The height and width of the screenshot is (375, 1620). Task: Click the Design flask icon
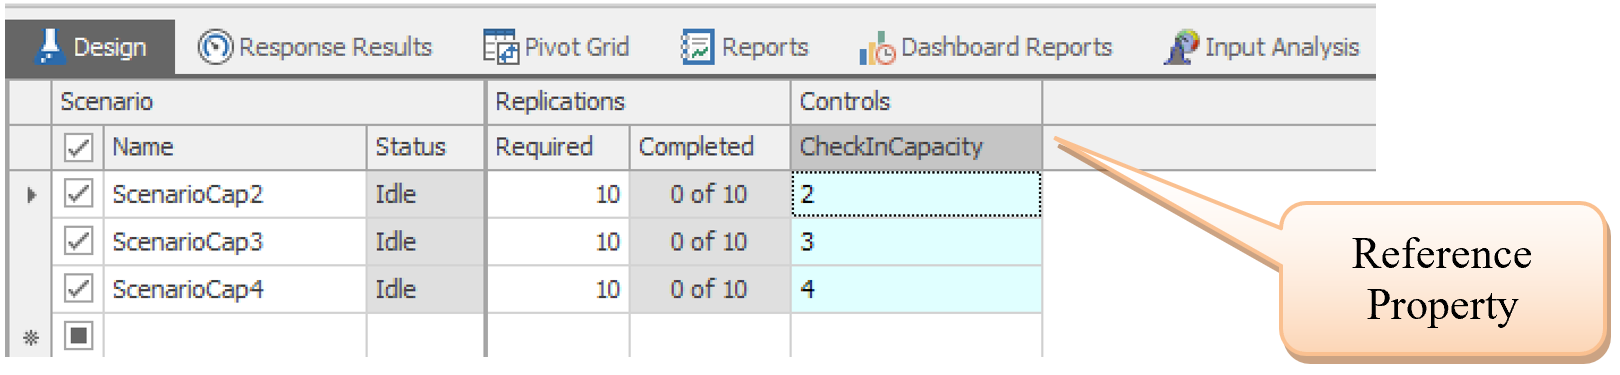point(48,46)
